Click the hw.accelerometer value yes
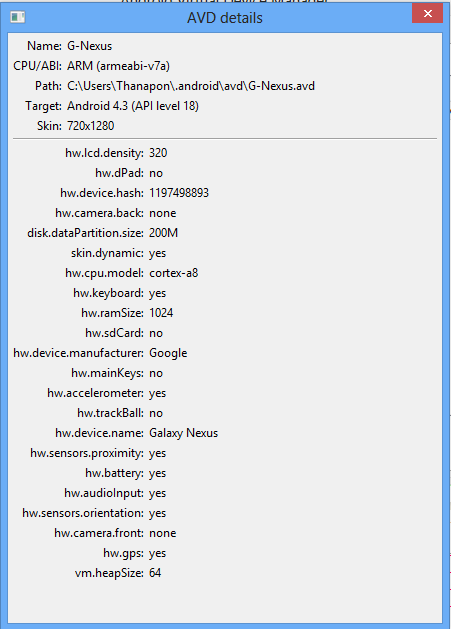The image size is (451, 629). pyautogui.click(x=157, y=393)
